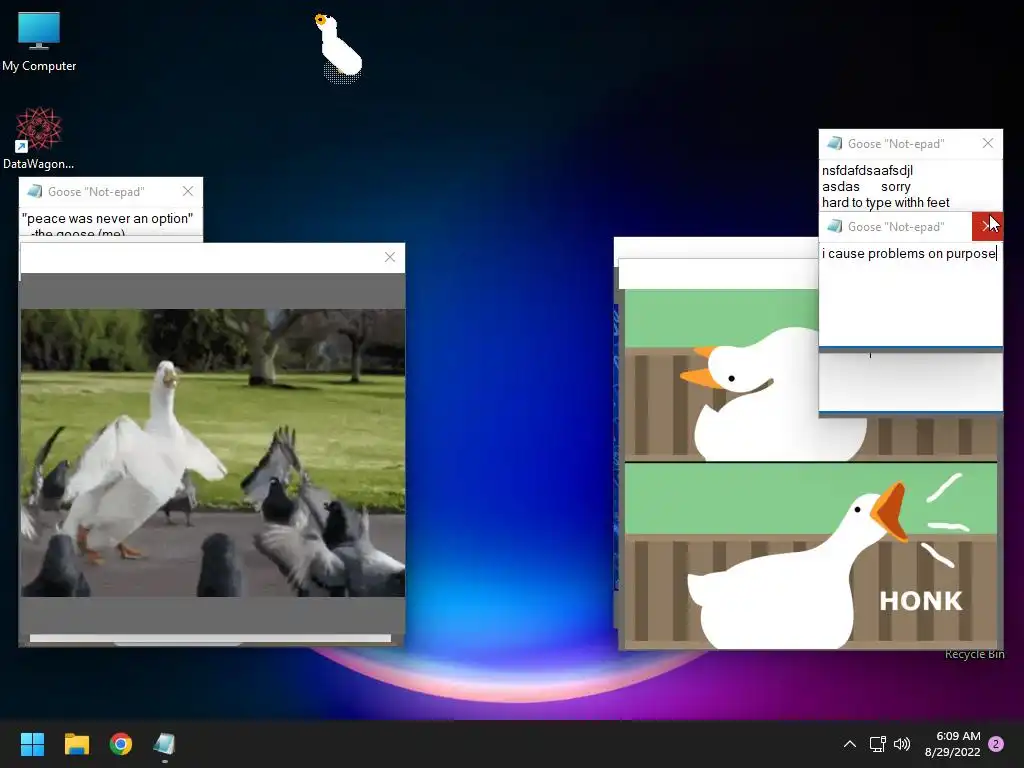The image size is (1024, 768).
Task: Click the white goose walking on the desktop
Action: click(339, 48)
